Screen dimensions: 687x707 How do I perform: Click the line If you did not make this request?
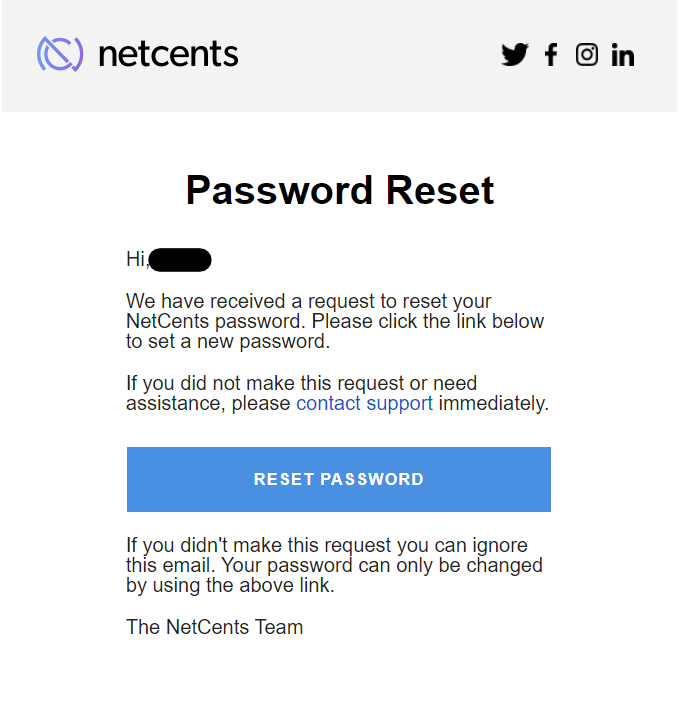tap(302, 383)
